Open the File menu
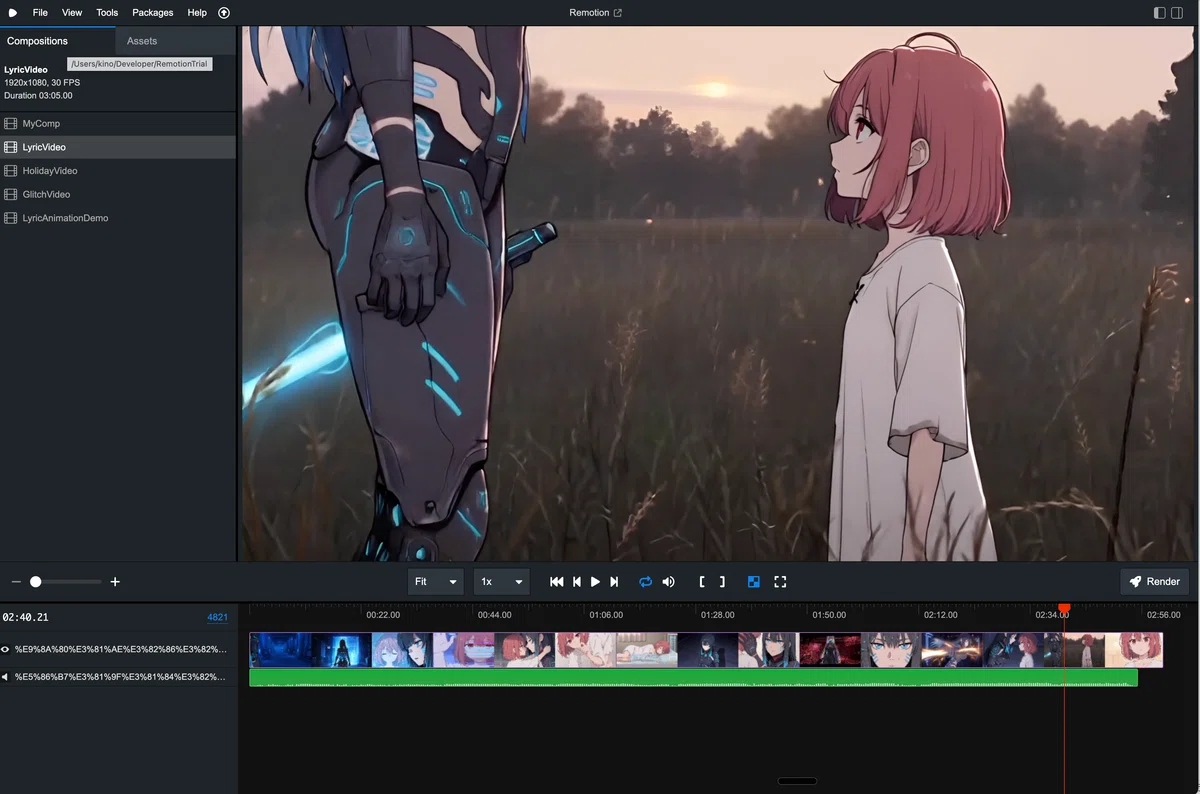Image resolution: width=1200 pixels, height=794 pixels. (40, 13)
